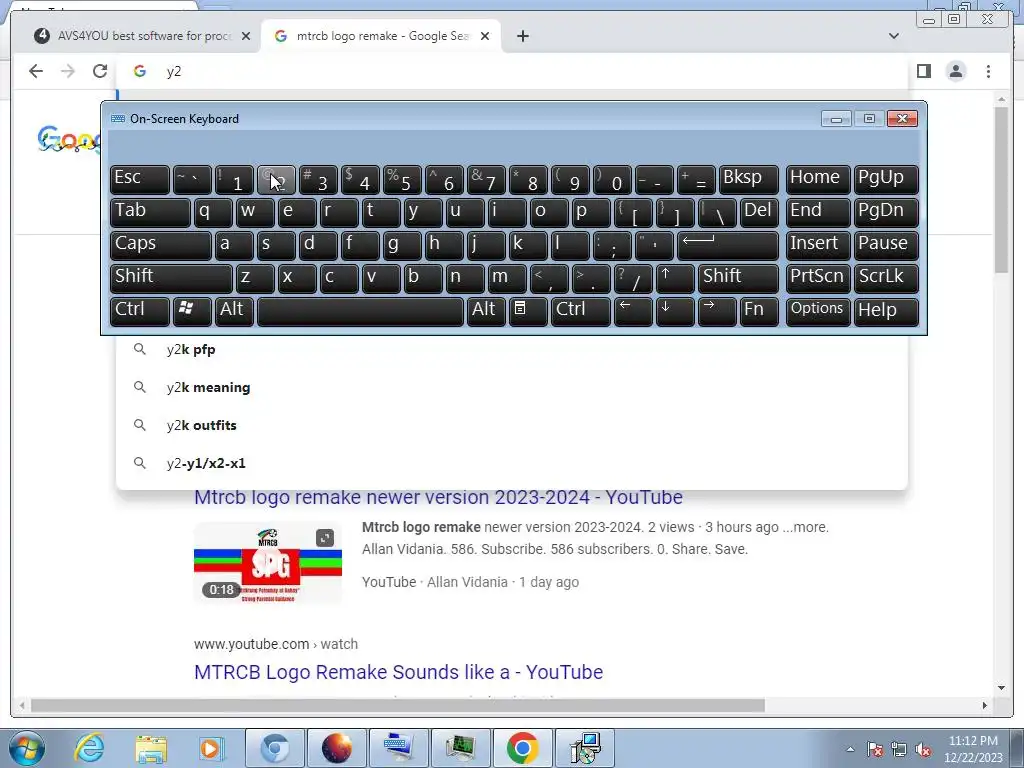This screenshot has height=768, width=1024.
Task: Click the down arrow key on keyboard
Action: click(x=674, y=311)
